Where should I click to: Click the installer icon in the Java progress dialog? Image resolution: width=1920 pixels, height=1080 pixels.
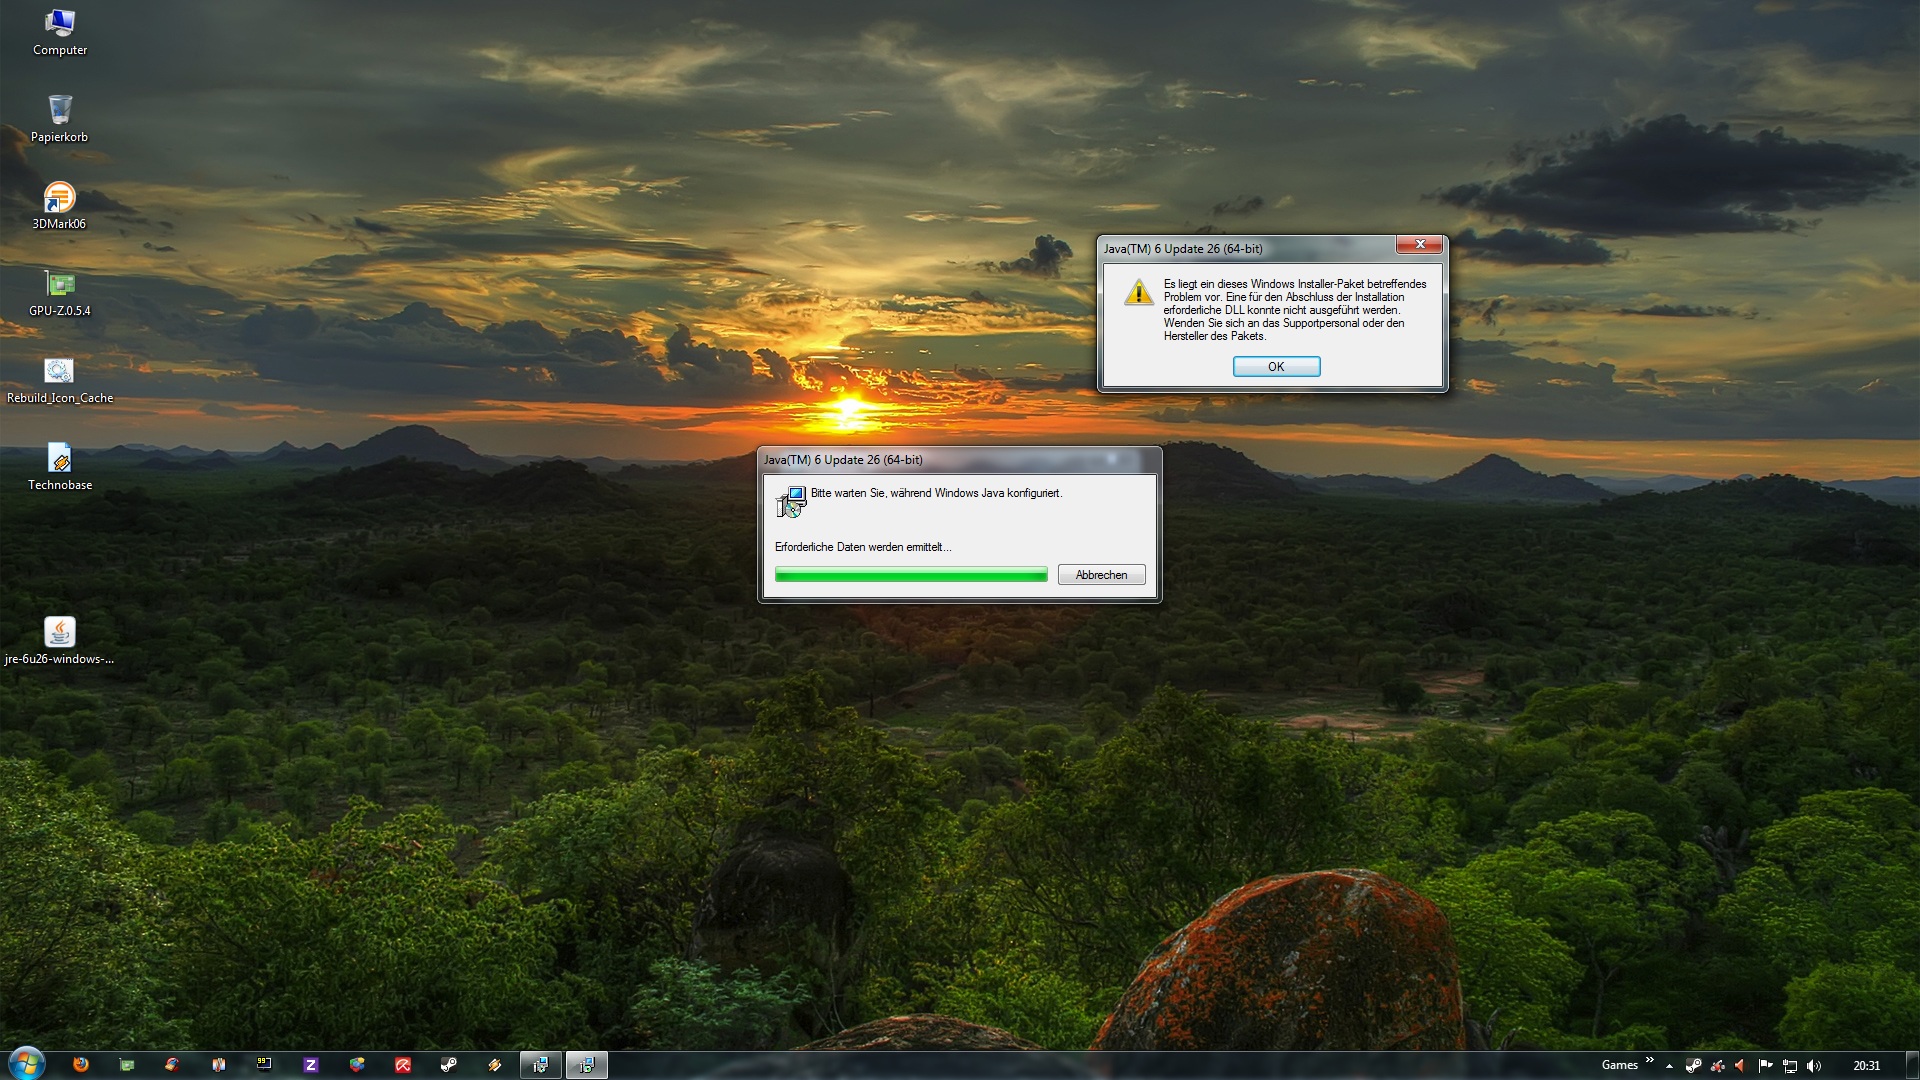(x=791, y=502)
